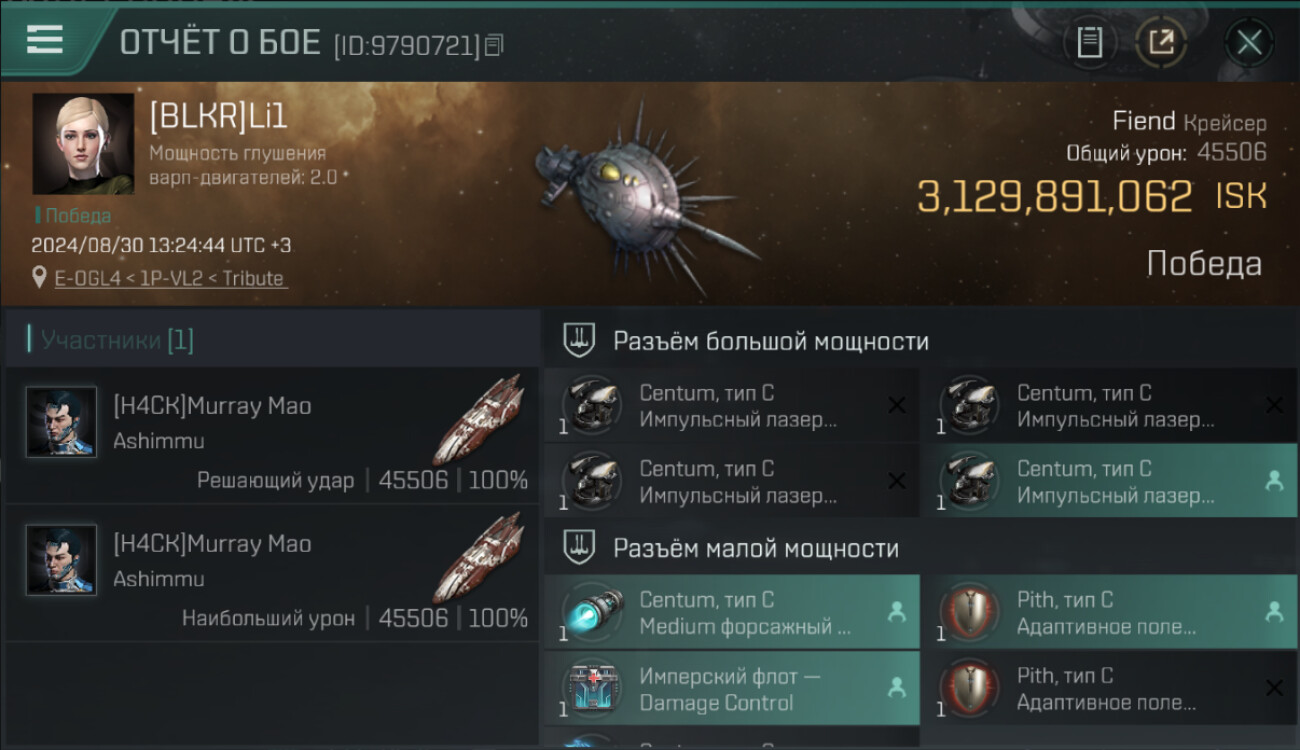This screenshot has height=750, width=1300.
Task: Copy the battle report ID icon
Action: click(x=494, y=44)
